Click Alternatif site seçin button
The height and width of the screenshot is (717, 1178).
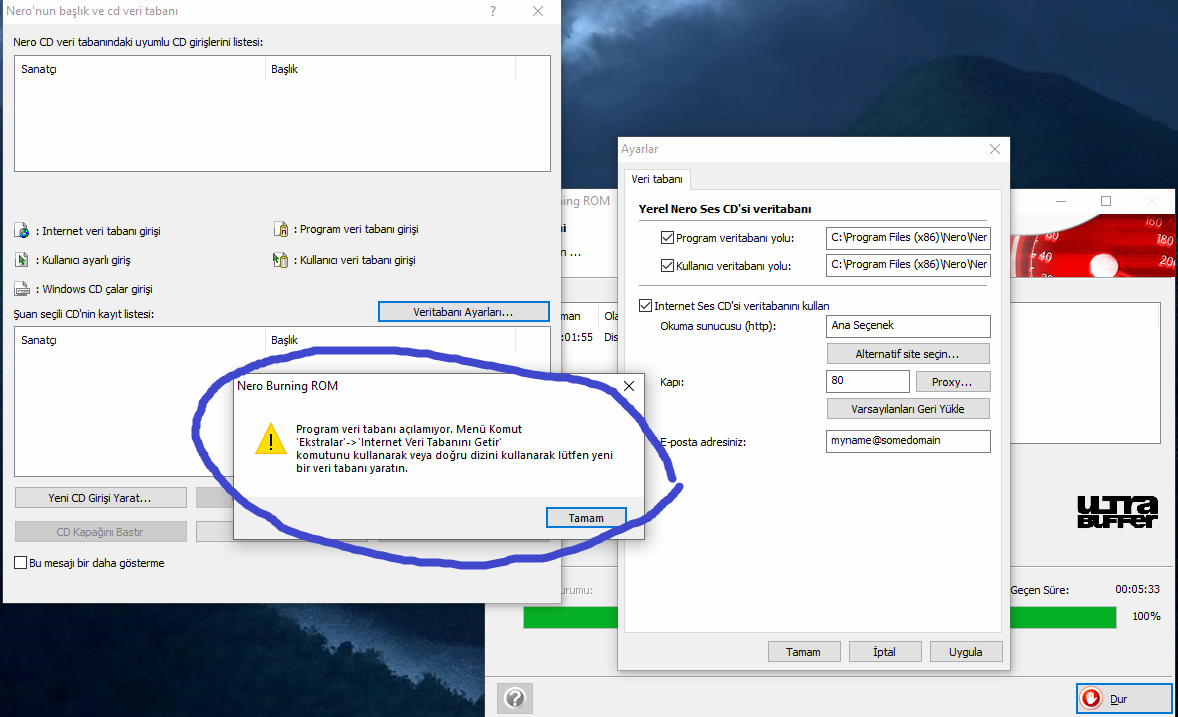(x=908, y=354)
